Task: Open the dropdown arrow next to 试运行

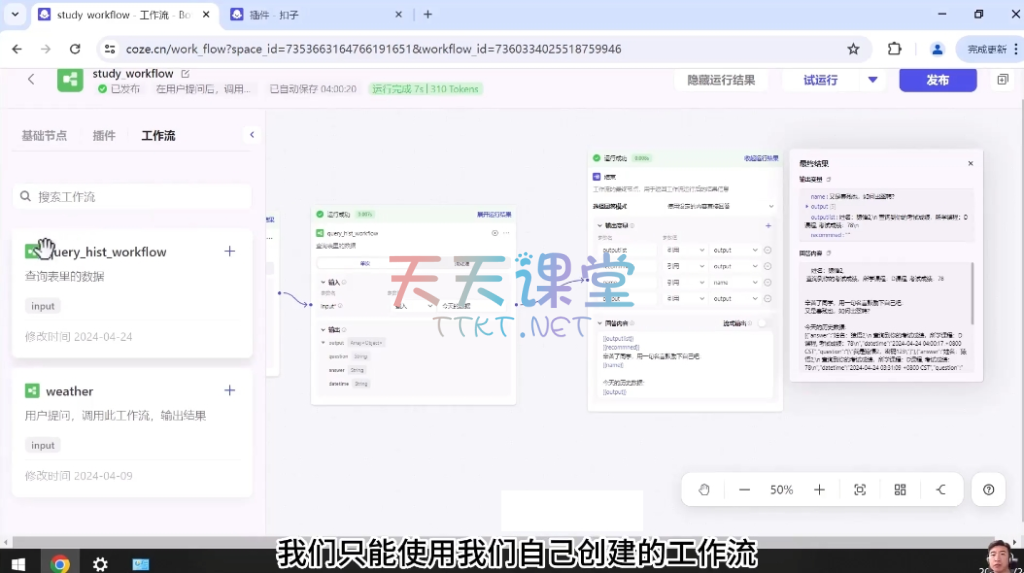Action: click(872, 80)
